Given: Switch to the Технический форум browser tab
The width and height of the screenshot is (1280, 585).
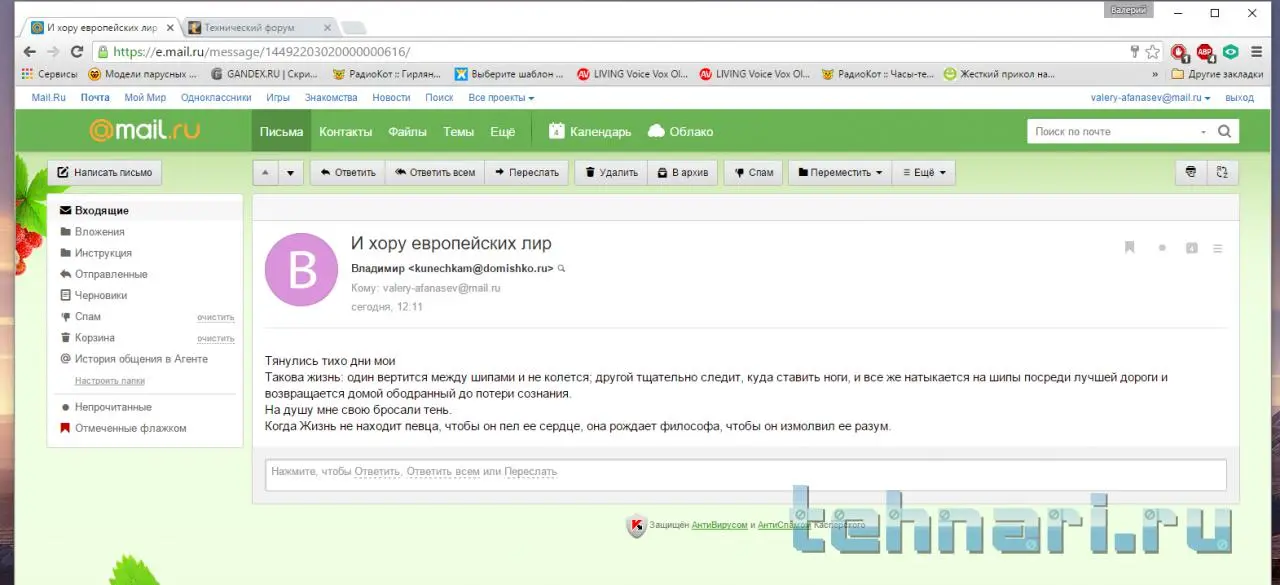Looking at the screenshot, I should click(257, 27).
